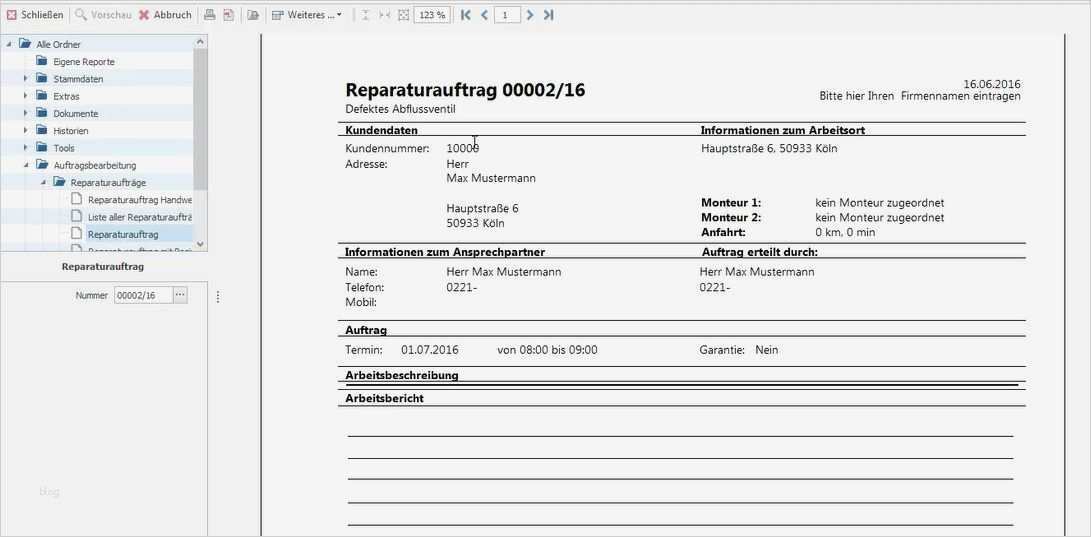Viewport: 1091px width, 537px height.
Task: Click the 123 % zoom field
Action: pyautogui.click(x=432, y=15)
